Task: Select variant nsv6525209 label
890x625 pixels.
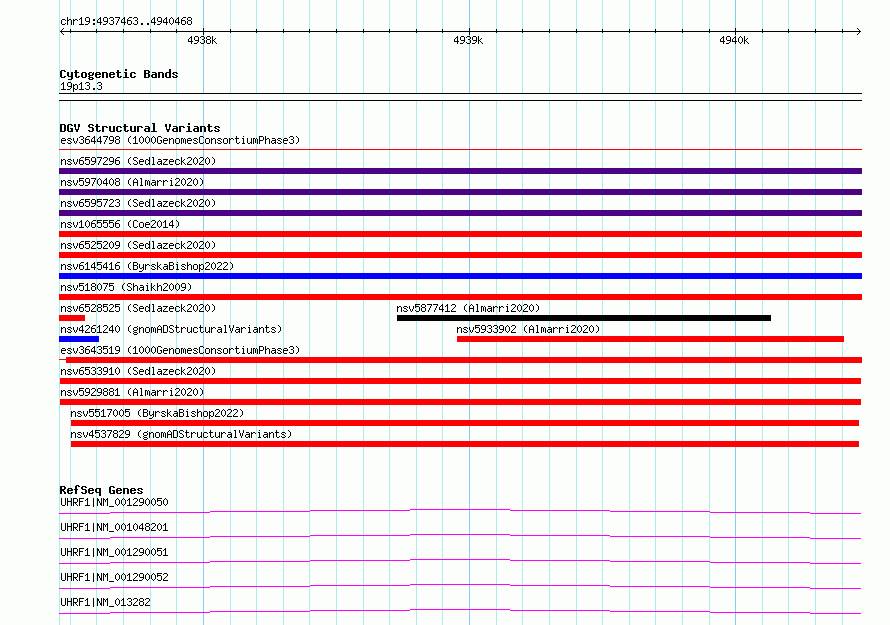Action: tap(138, 245)
